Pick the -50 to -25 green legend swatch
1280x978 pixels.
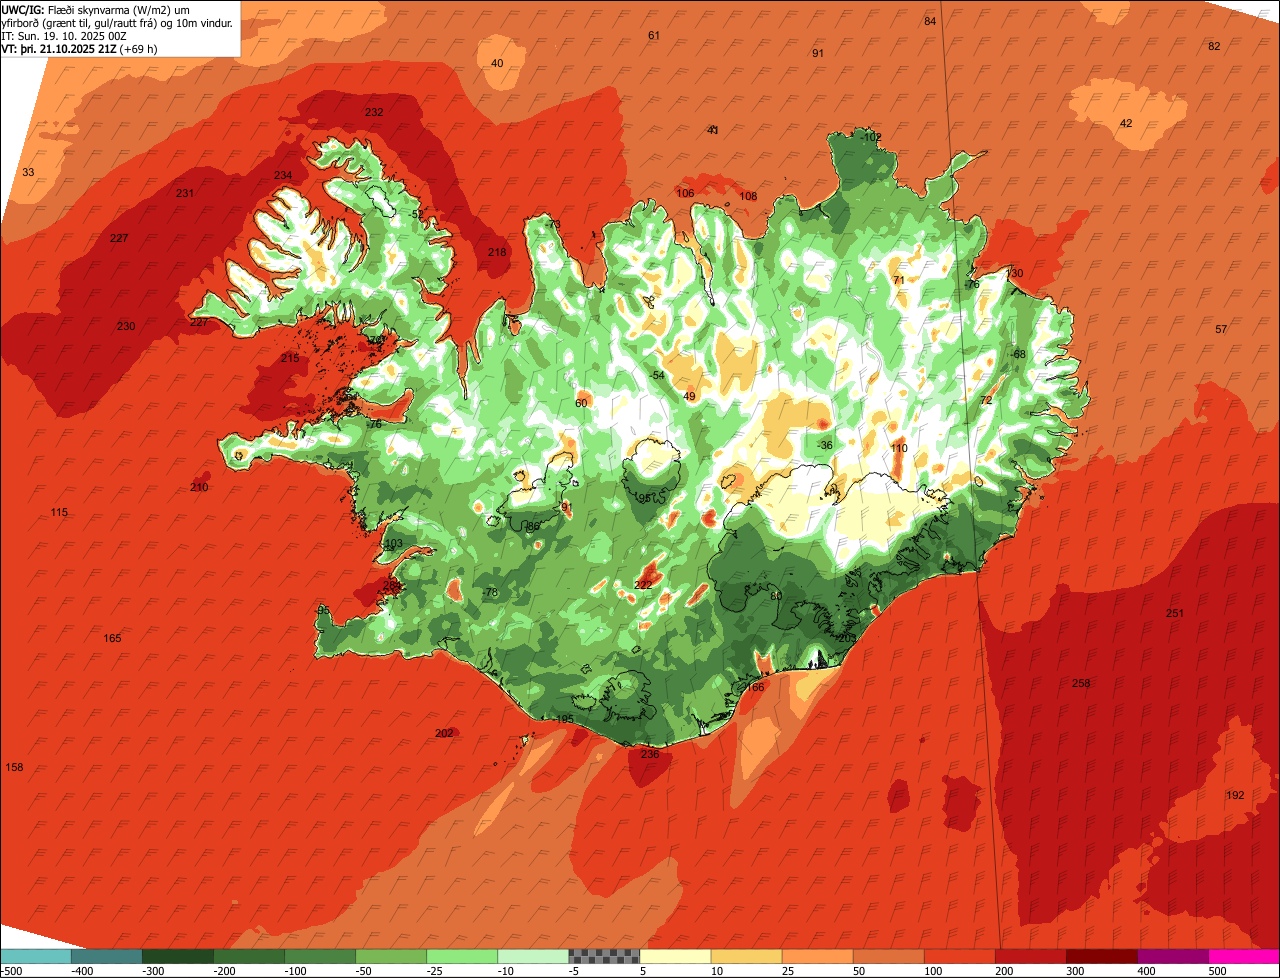[391, 956]
